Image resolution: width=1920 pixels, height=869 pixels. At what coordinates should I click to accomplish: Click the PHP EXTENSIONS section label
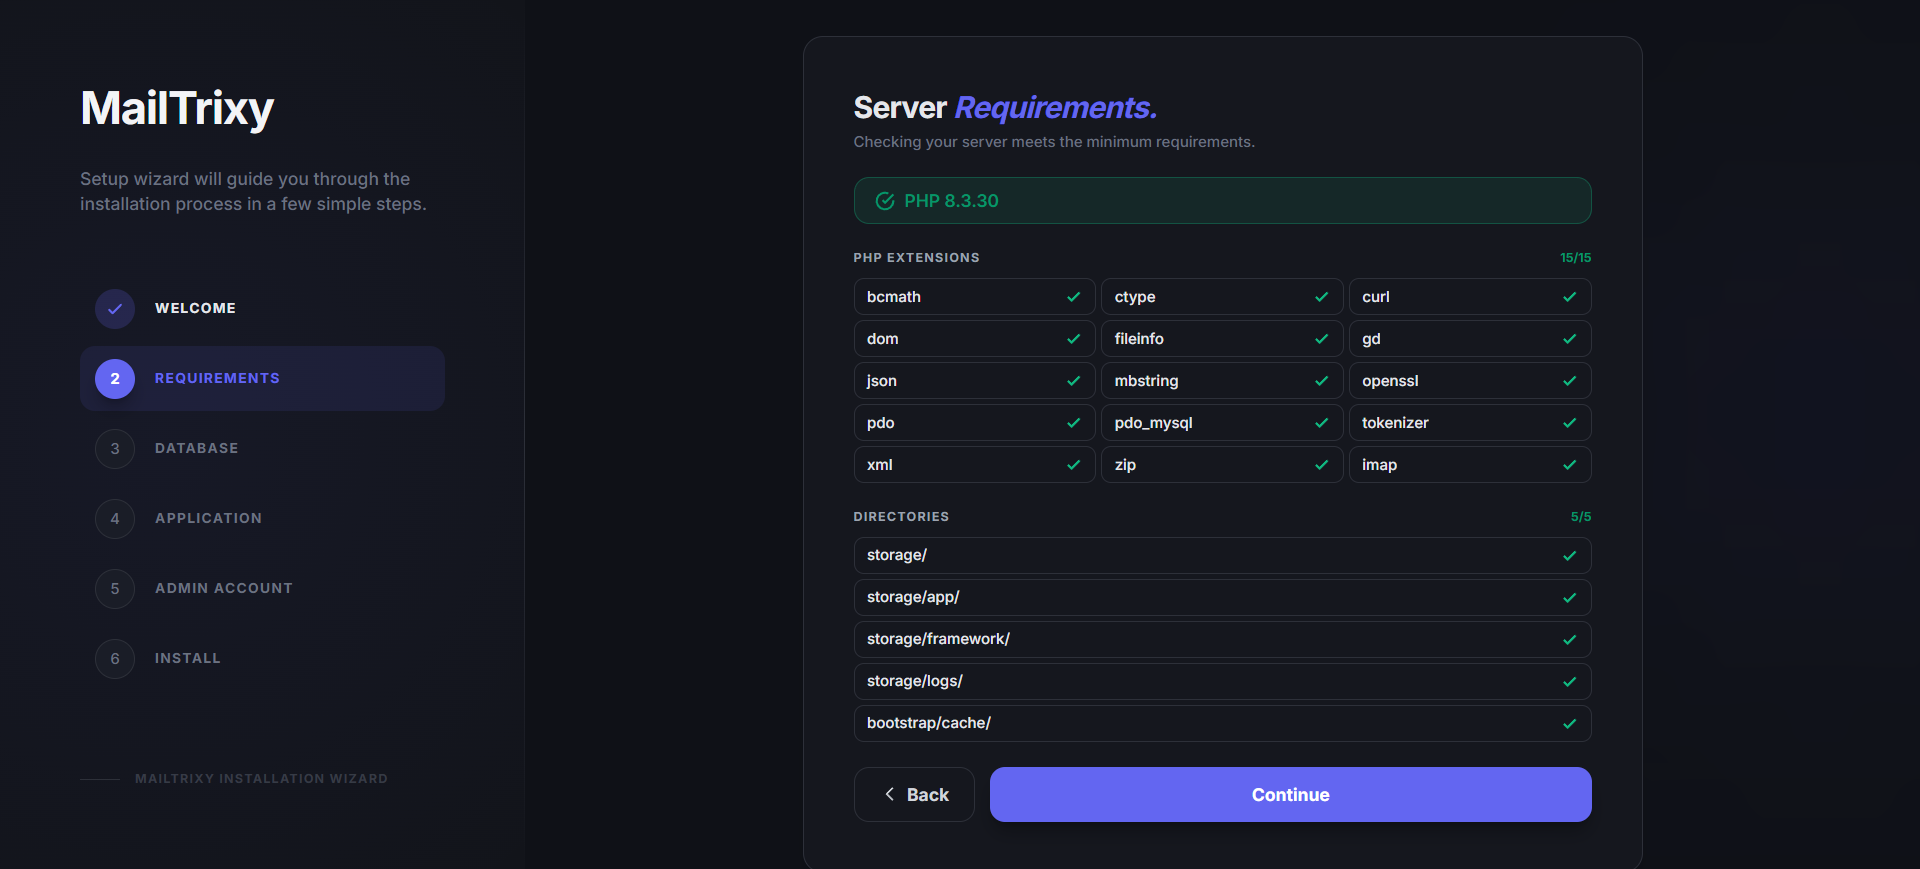point(916,258)
